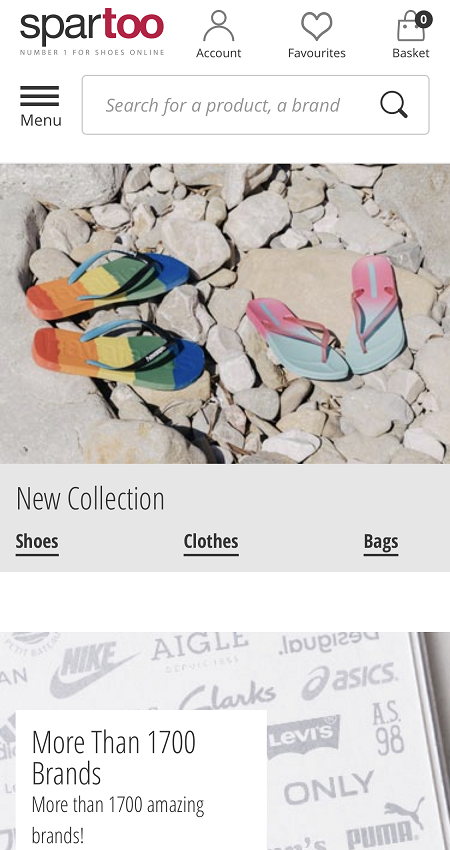Open the flip-flops banner image
The height and width of the screenshot is (850, 450).
[x=225, y=313]
